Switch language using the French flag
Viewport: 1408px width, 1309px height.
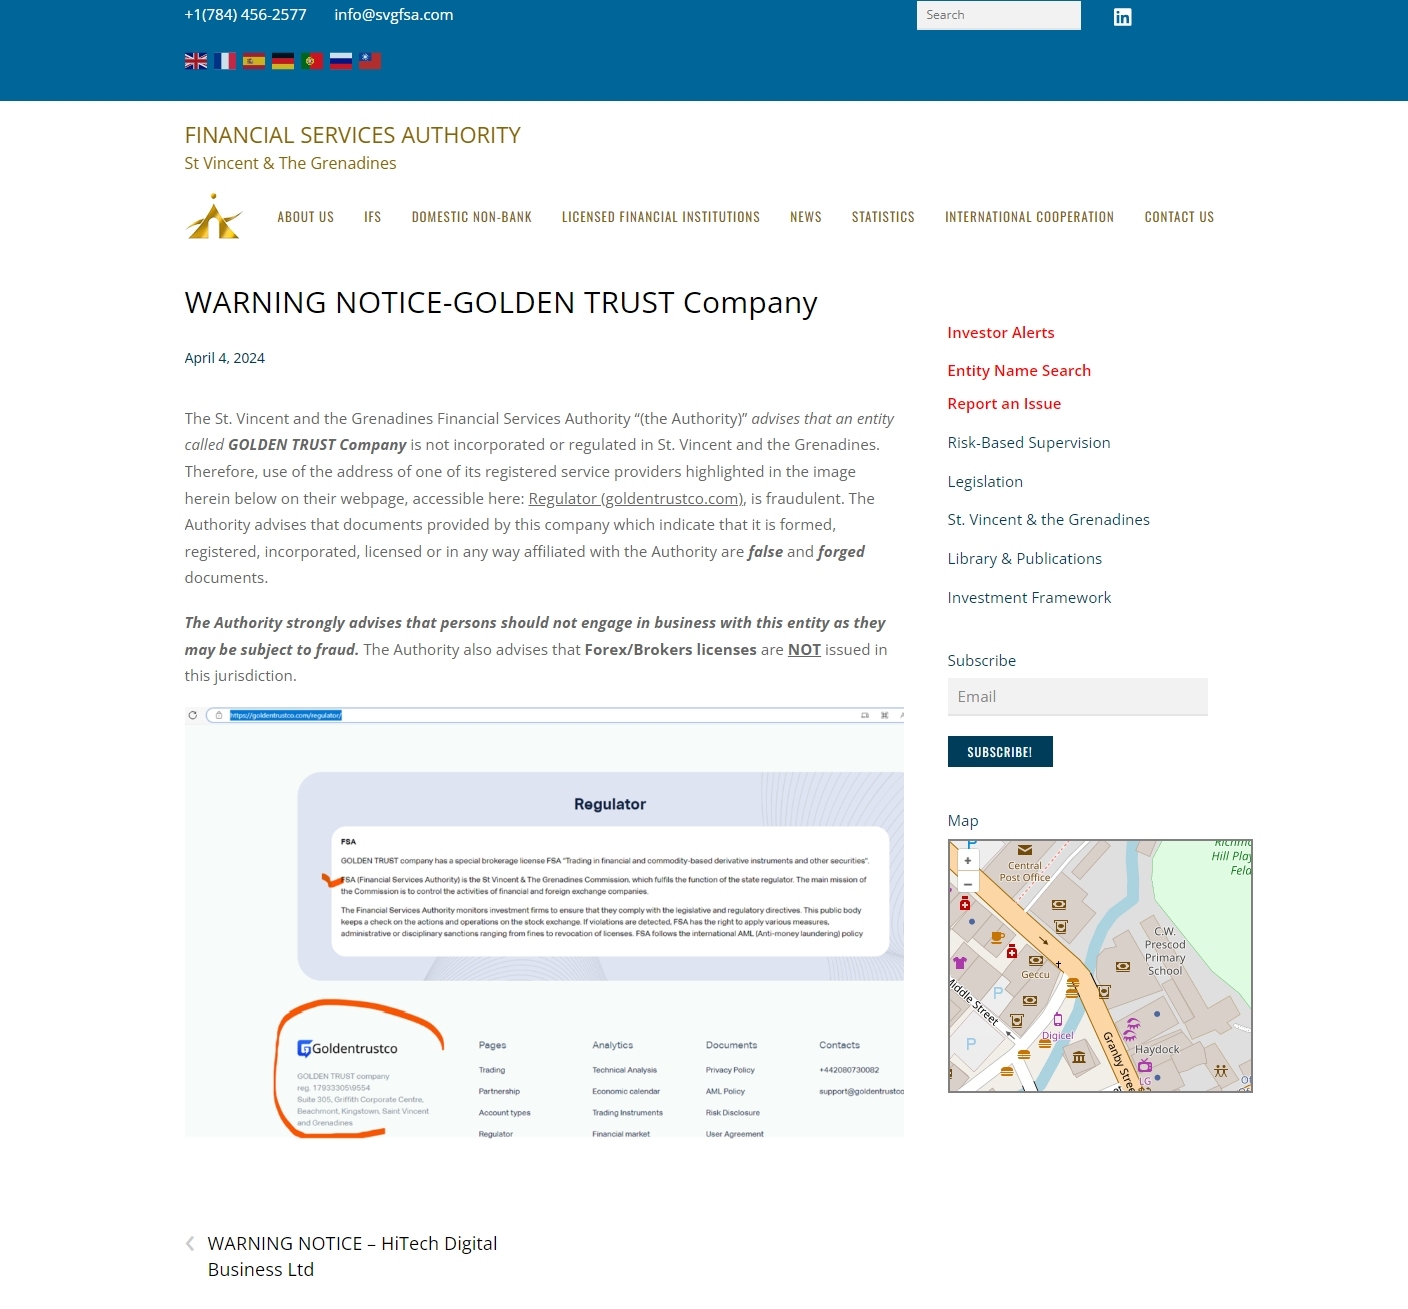[225, 61]
